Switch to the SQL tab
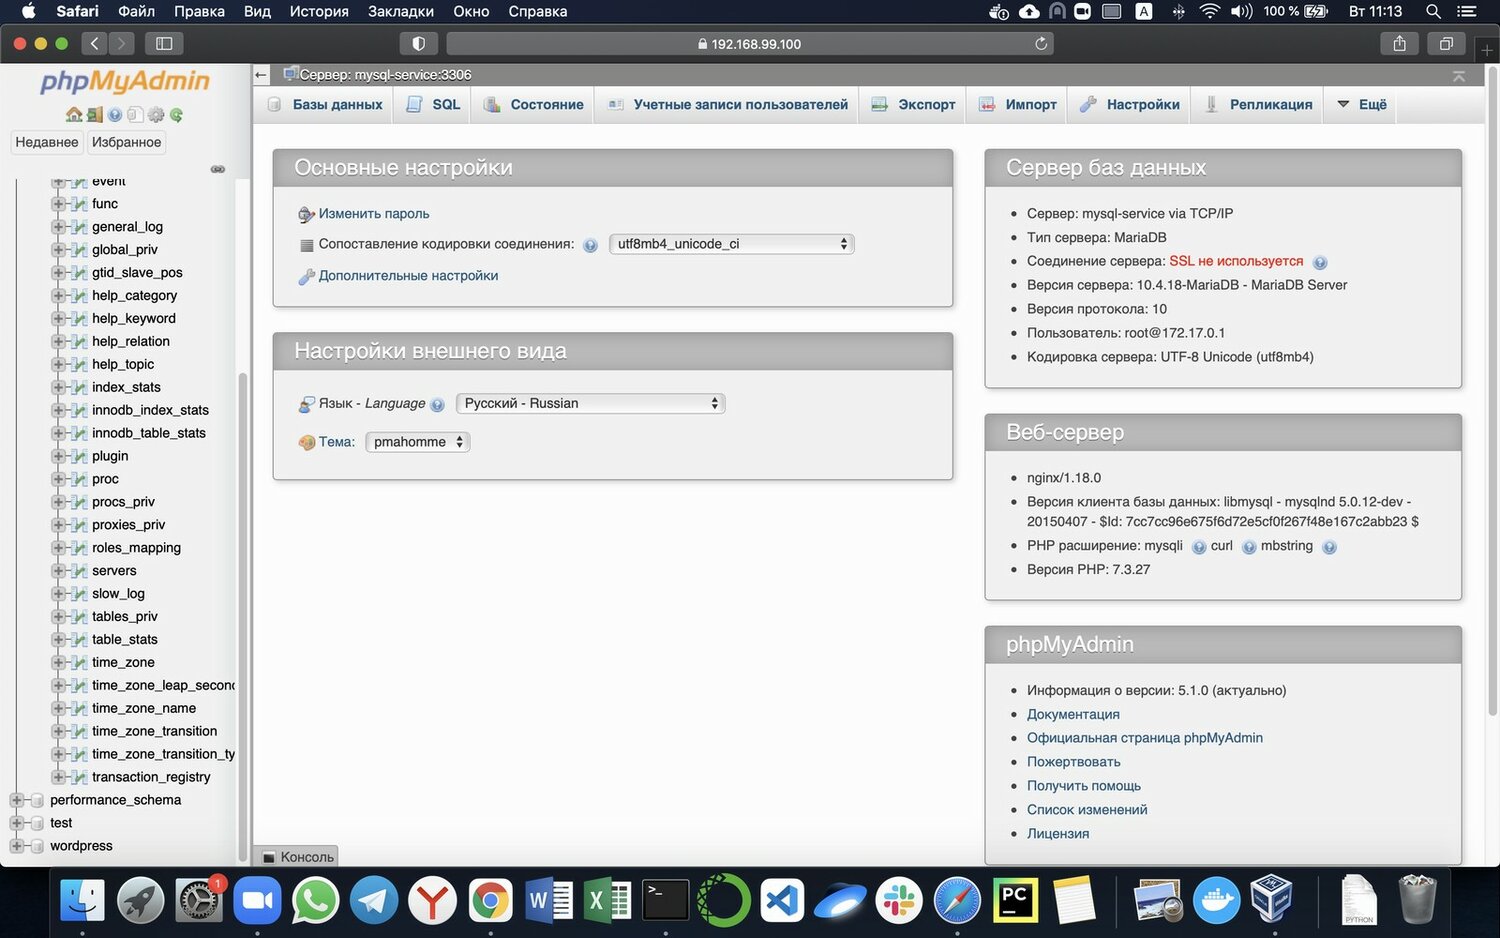Viewport: 1500px width, 938px height. 433,104
